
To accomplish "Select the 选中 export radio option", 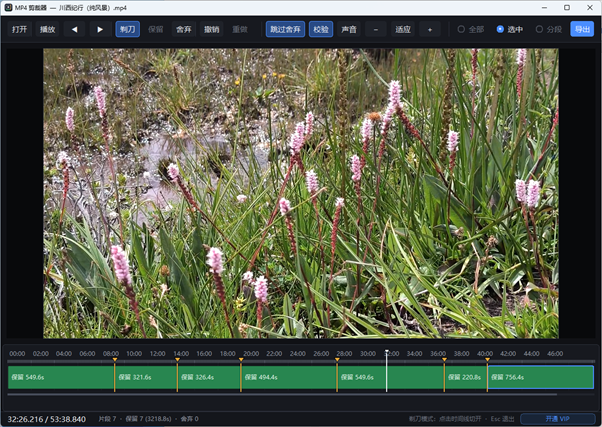I will [x=509, y=29].
